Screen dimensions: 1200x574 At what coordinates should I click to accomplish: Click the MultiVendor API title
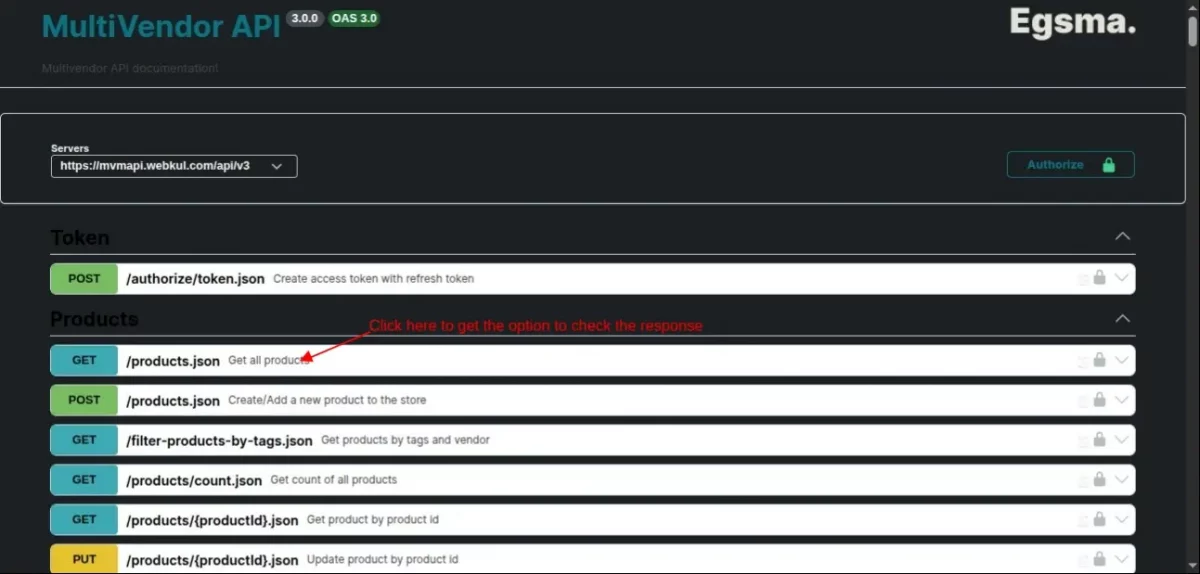[161, 26]
